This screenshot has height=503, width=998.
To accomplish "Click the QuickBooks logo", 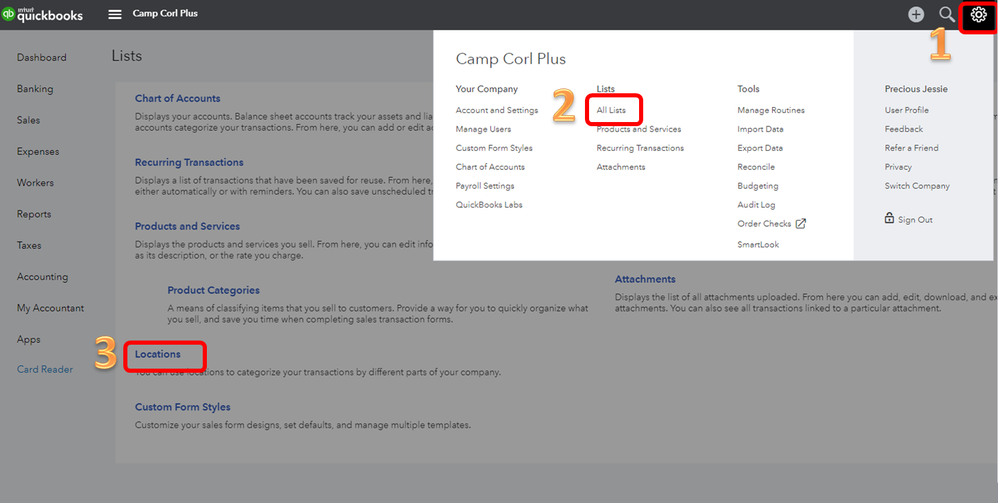I will (x=43, y=14).
